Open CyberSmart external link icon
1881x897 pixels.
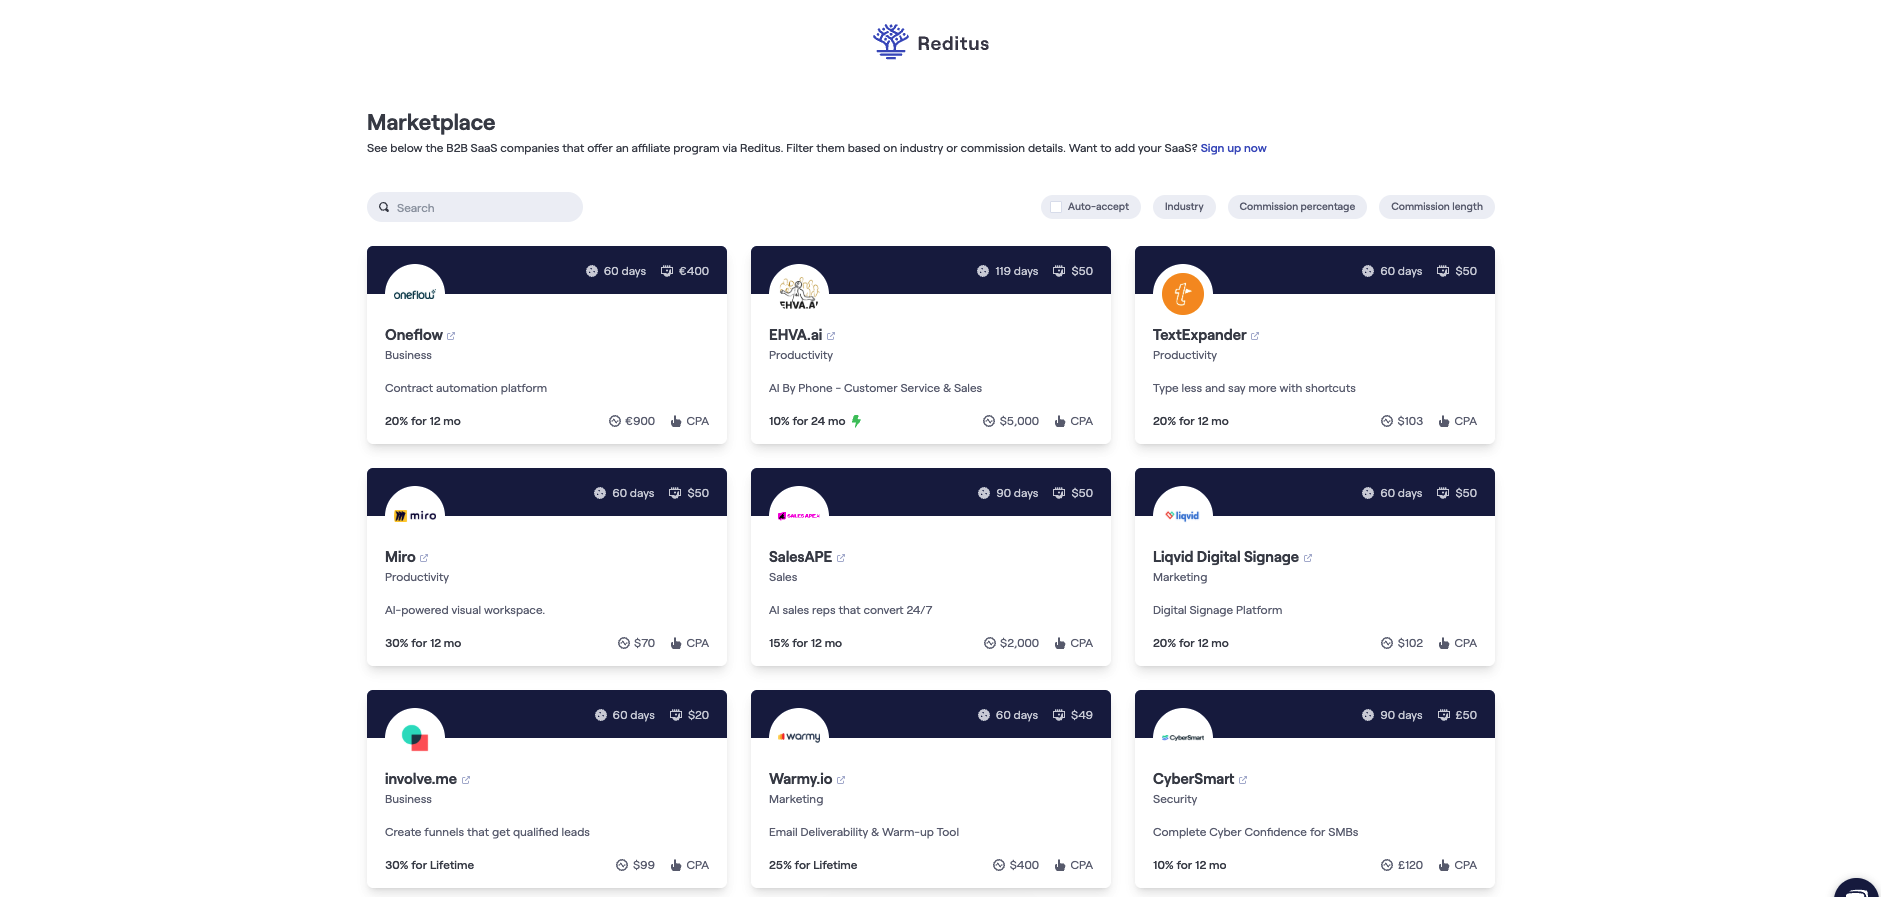point(1243,780)
